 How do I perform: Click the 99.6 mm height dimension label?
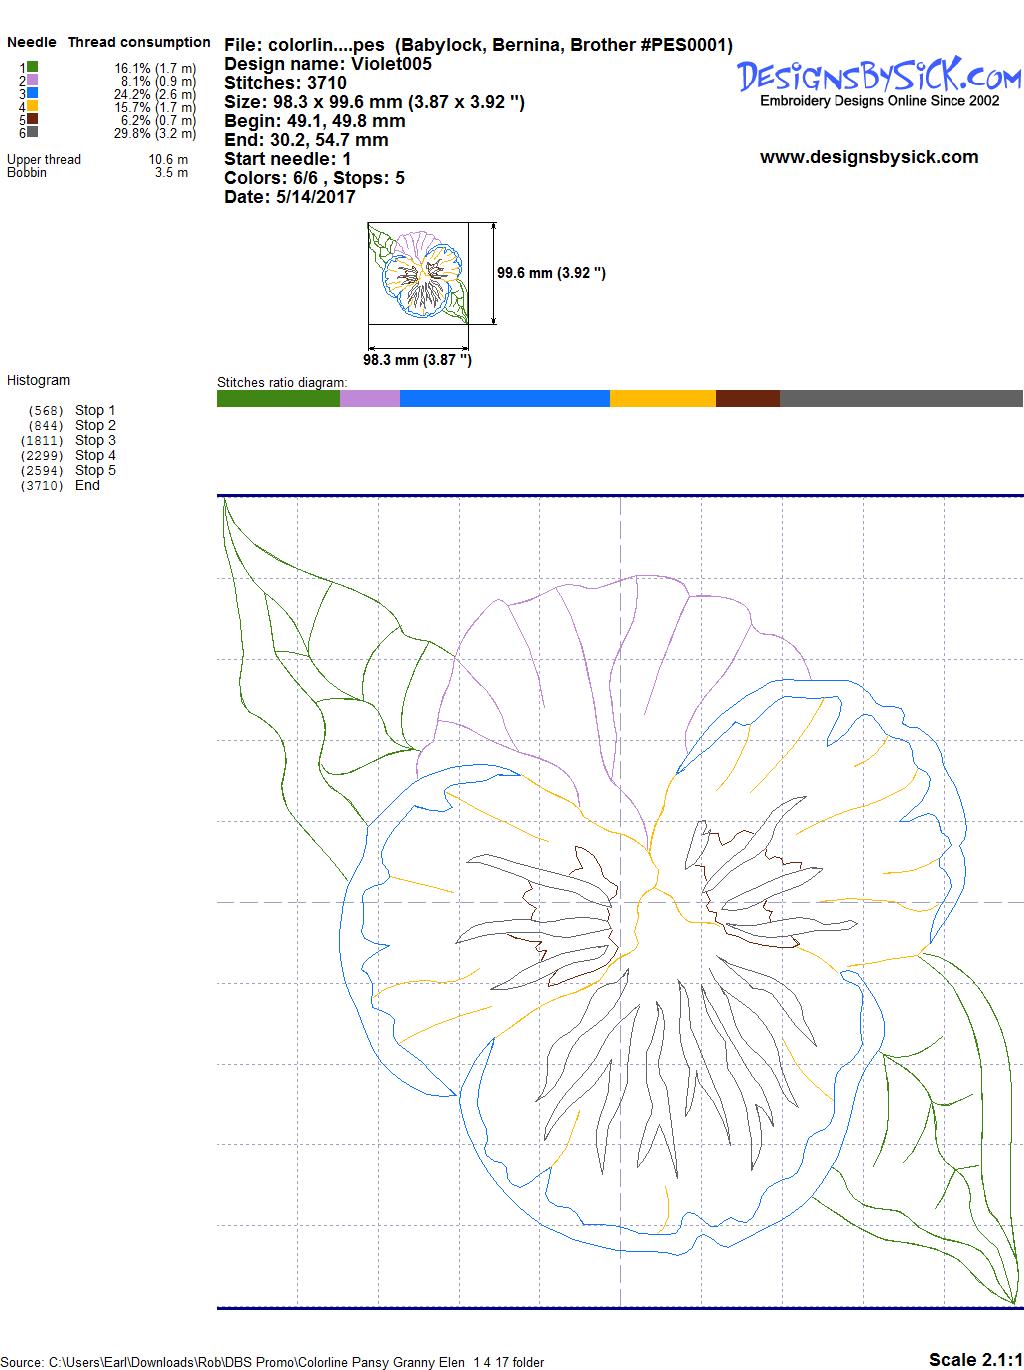point(551,273)
